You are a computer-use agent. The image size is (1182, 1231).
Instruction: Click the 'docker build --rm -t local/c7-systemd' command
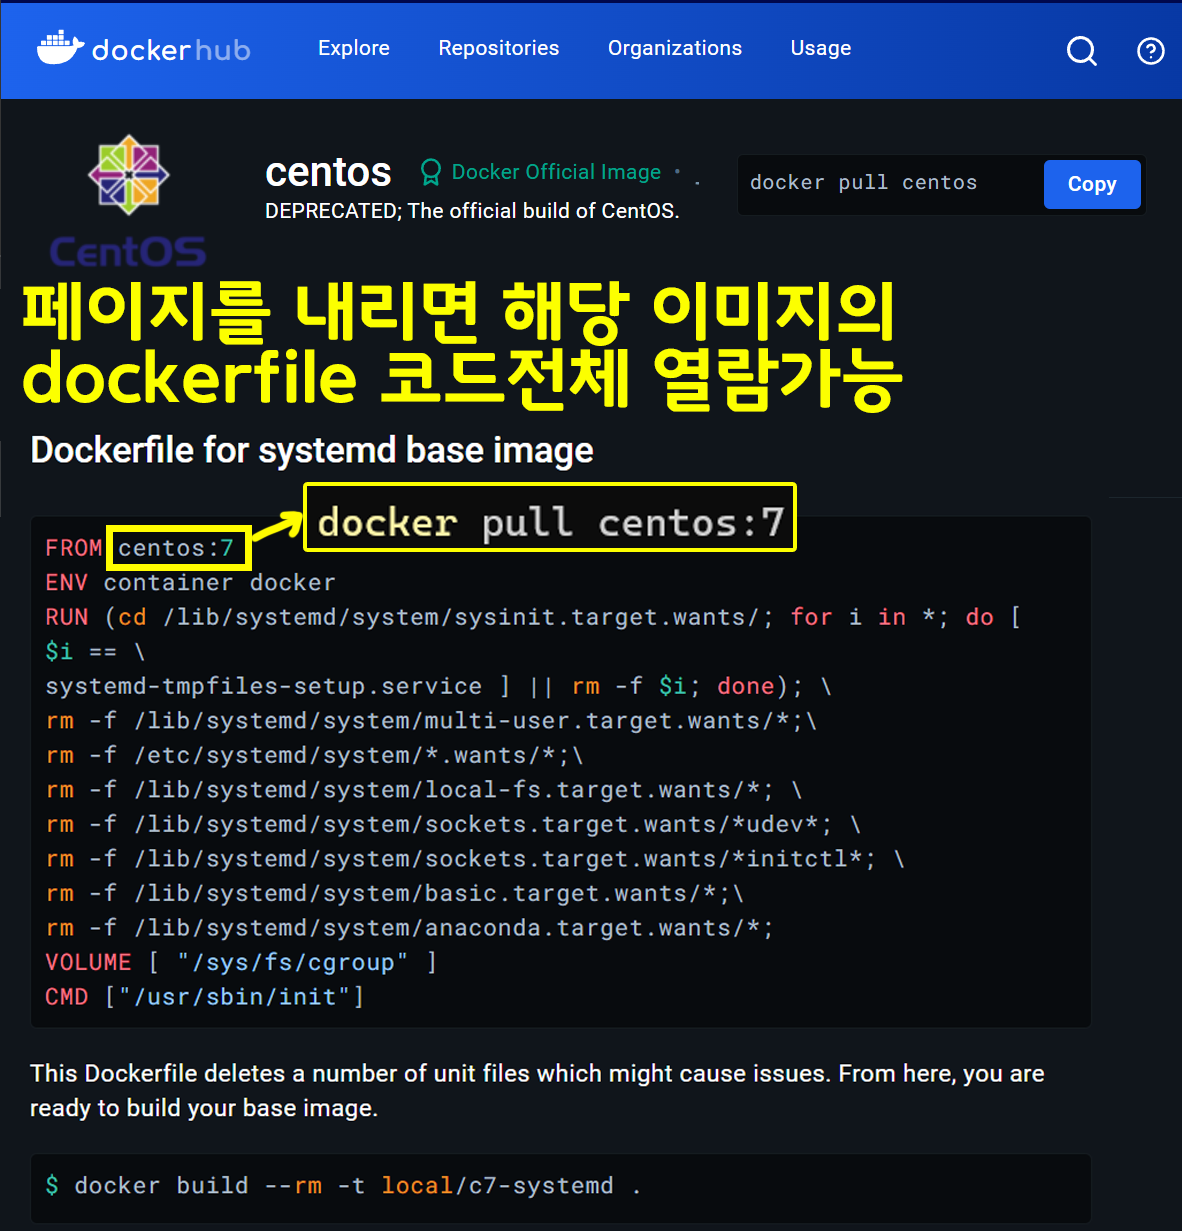tap(343, 1186)
